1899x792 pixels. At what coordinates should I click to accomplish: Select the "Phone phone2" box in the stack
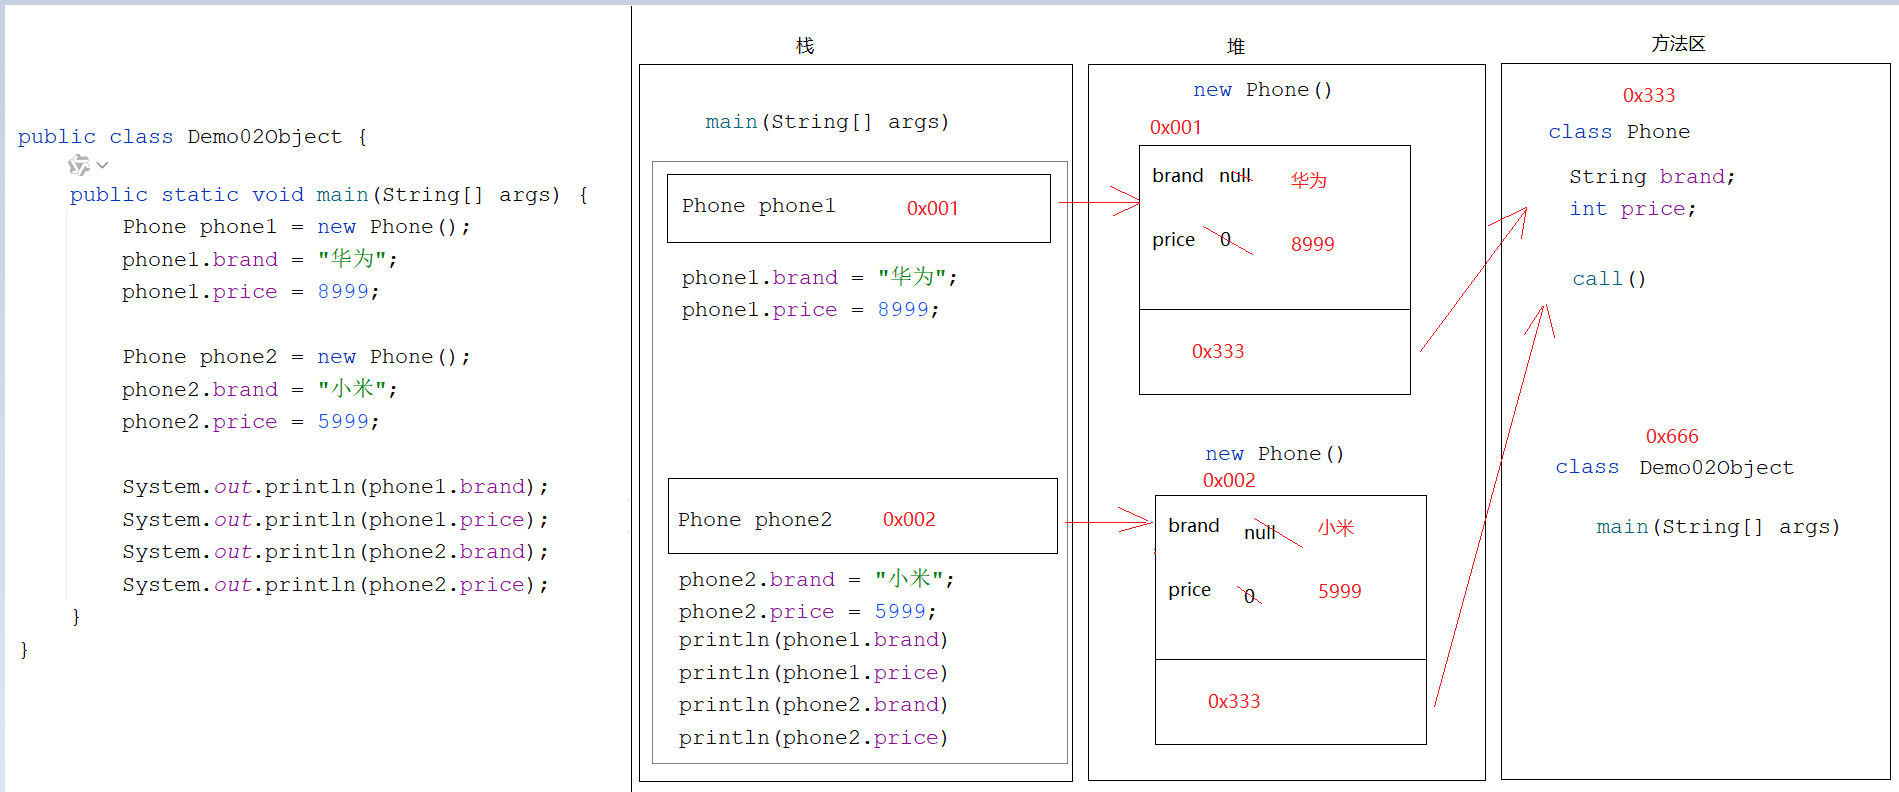[861, 516]
